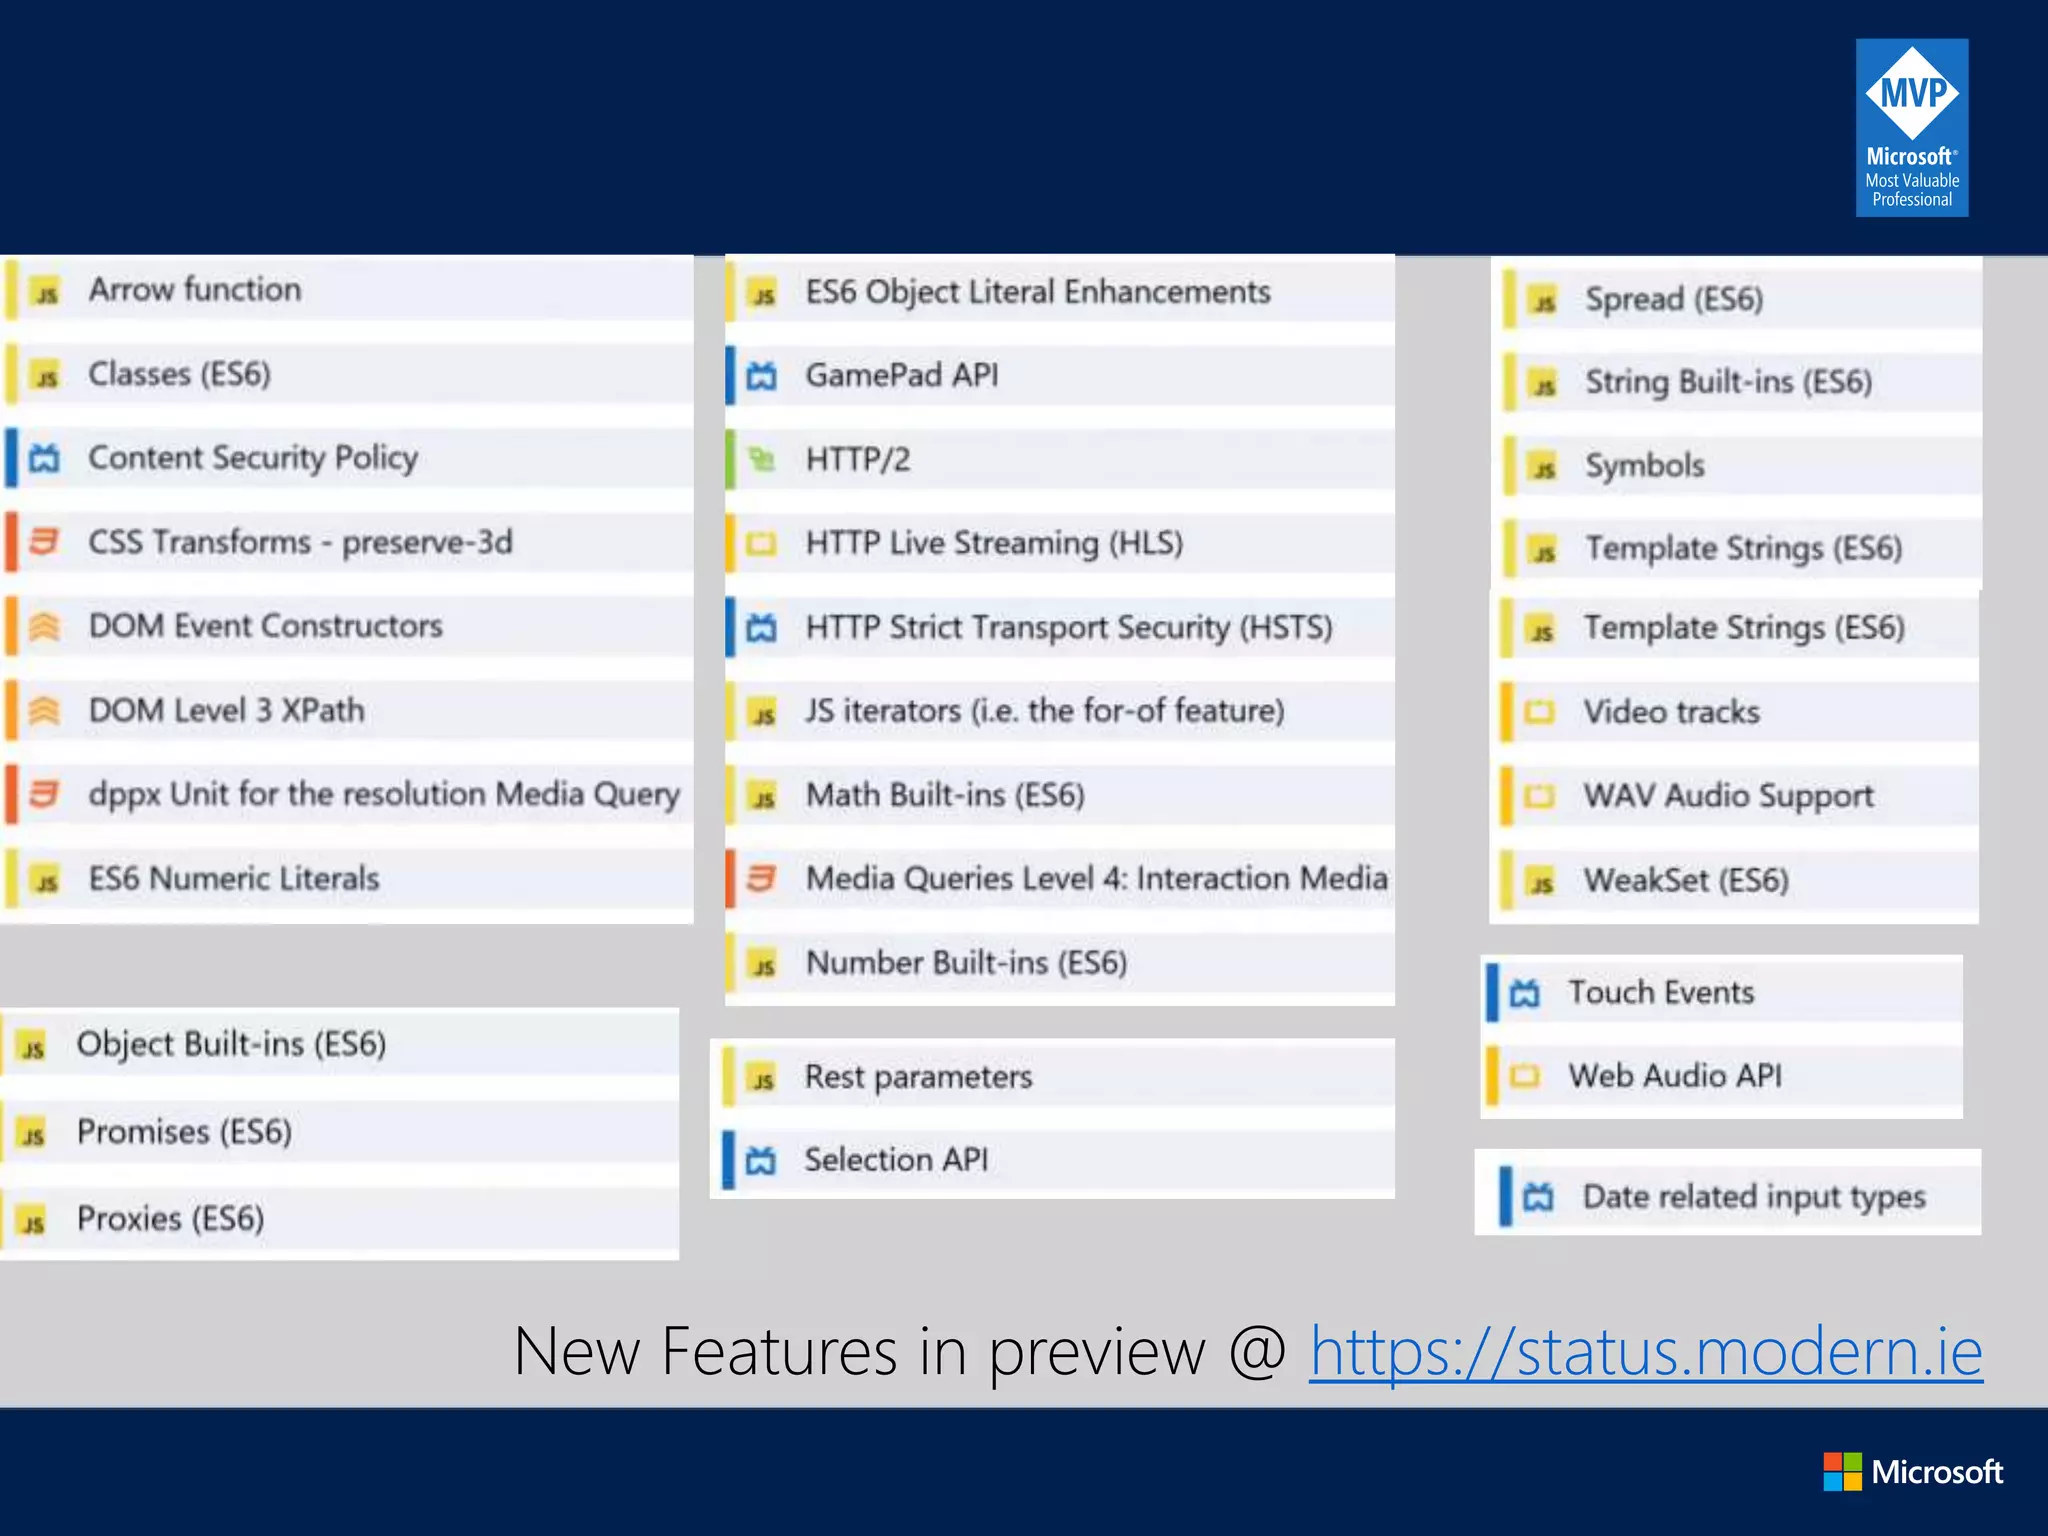Screen dimensions: 2048x1536
Task: Select the 'New Features in preview @' text
Action: pyautogui.click(x=900, y=1352)
